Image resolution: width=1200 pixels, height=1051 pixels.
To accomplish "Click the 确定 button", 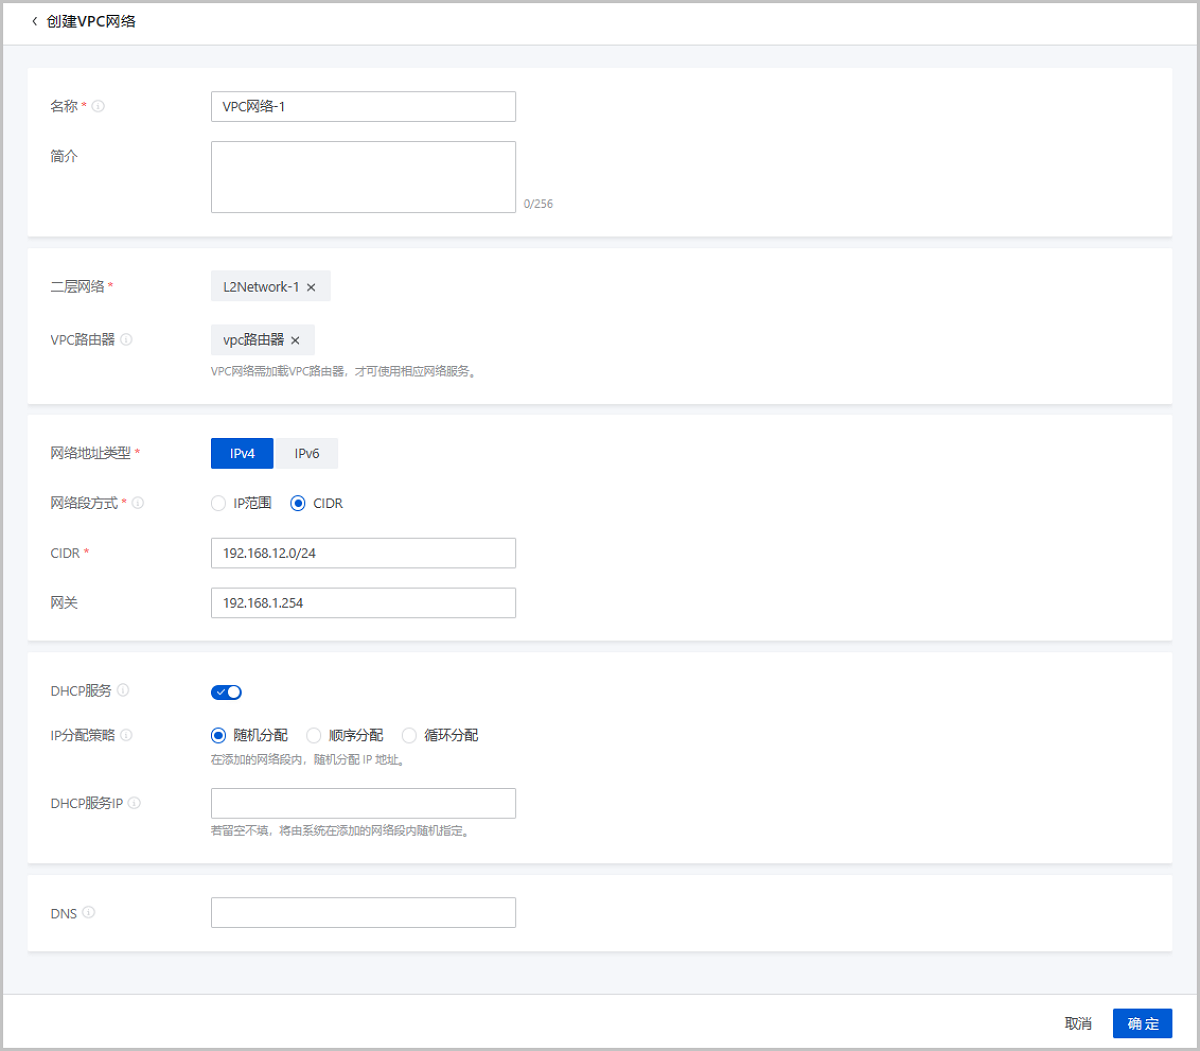I will pyautogui.click(x=1142, y=1023).
